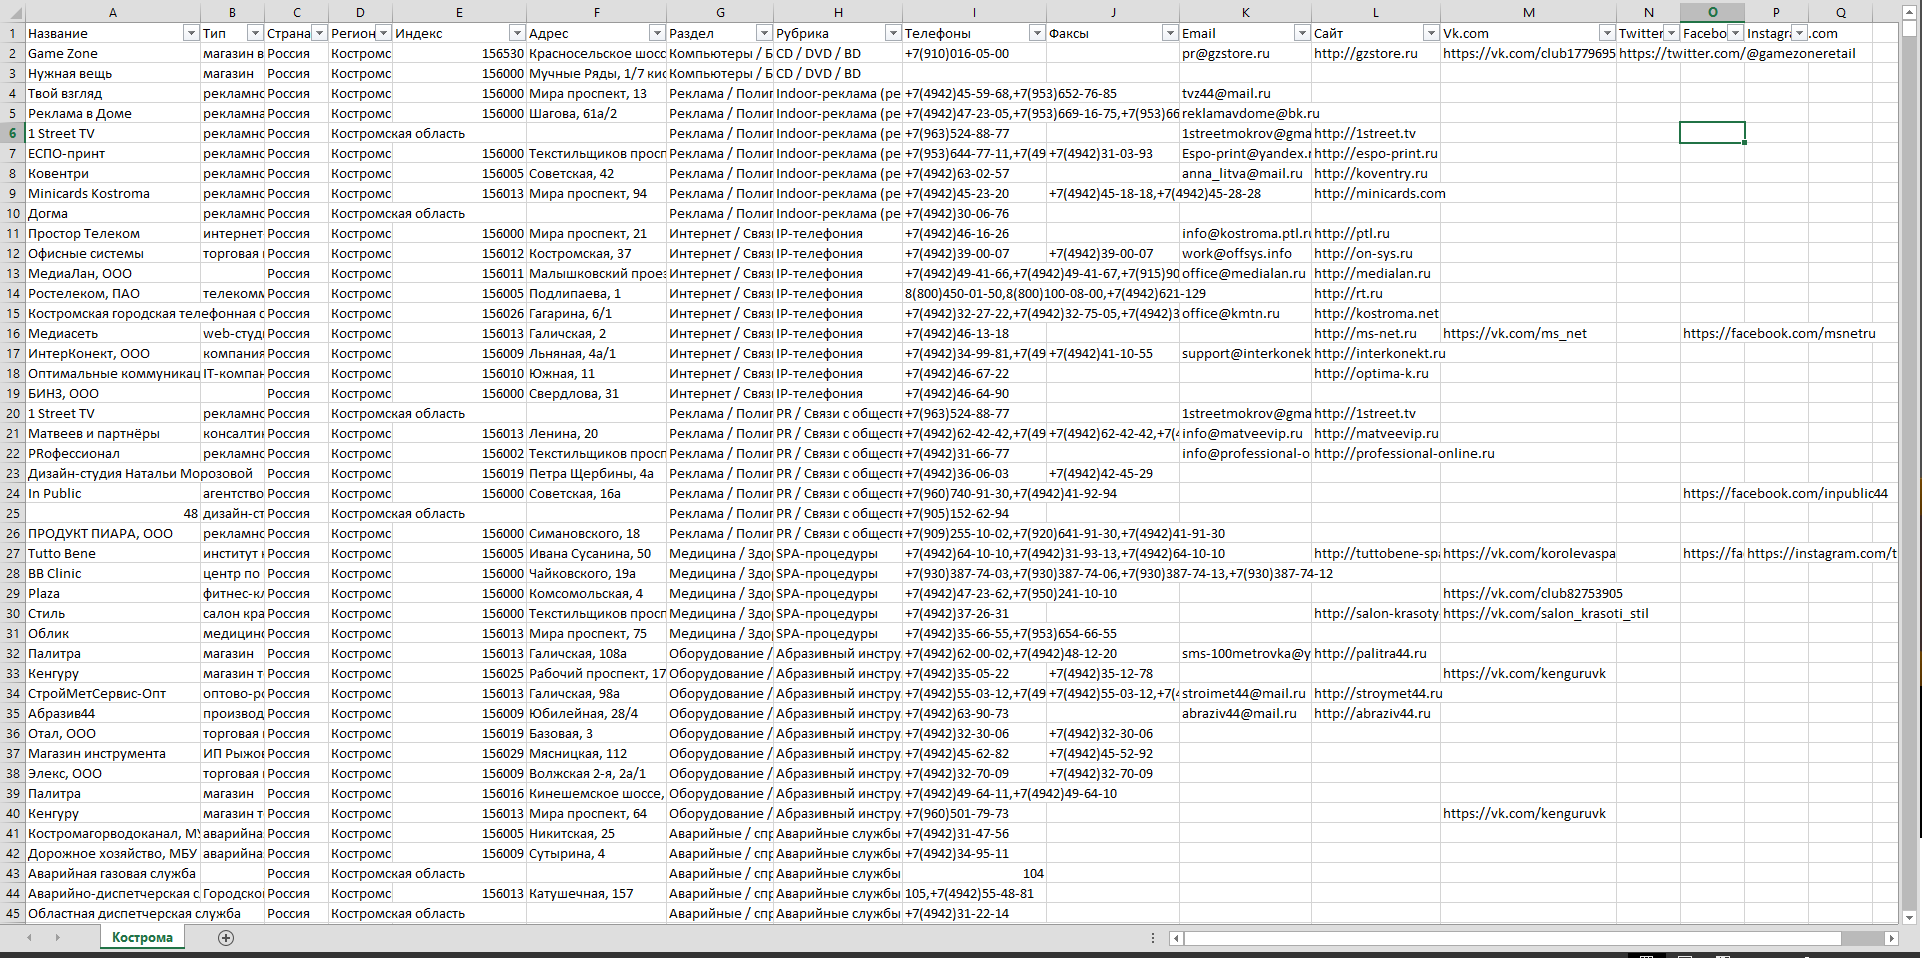Screen dimensions: 1922x958
Task: Click the tab bar resize handle dots
Action: pos(1153,938)
